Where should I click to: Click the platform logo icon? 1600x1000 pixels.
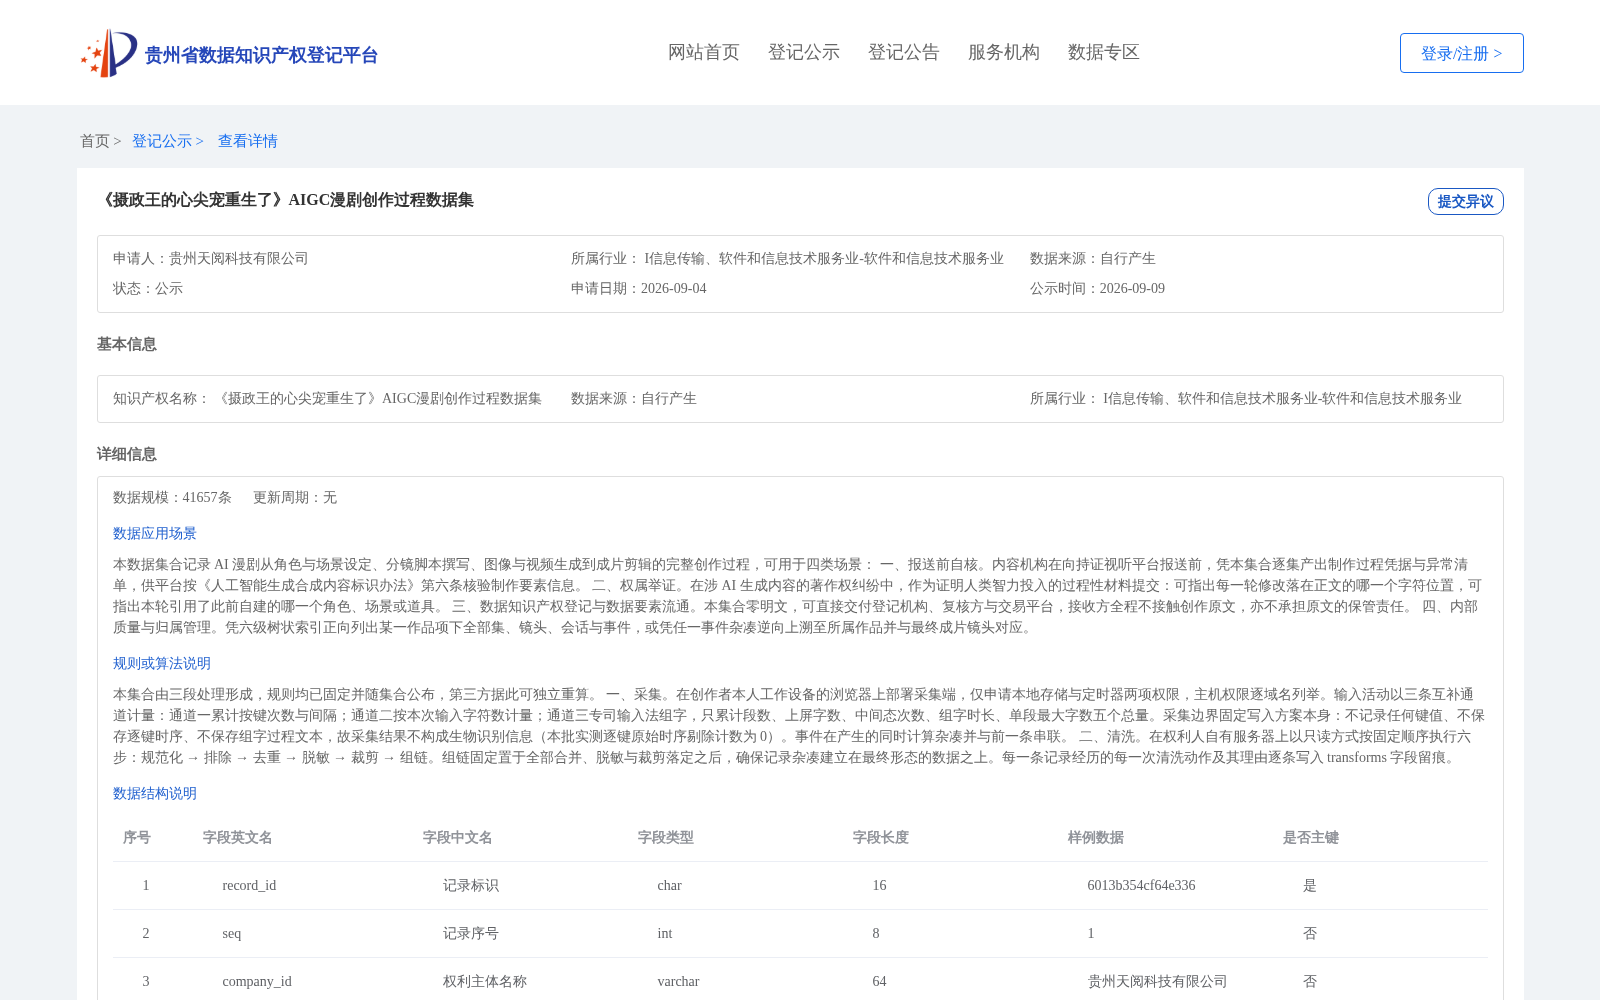pyautogui.click(x=109, y=53)
